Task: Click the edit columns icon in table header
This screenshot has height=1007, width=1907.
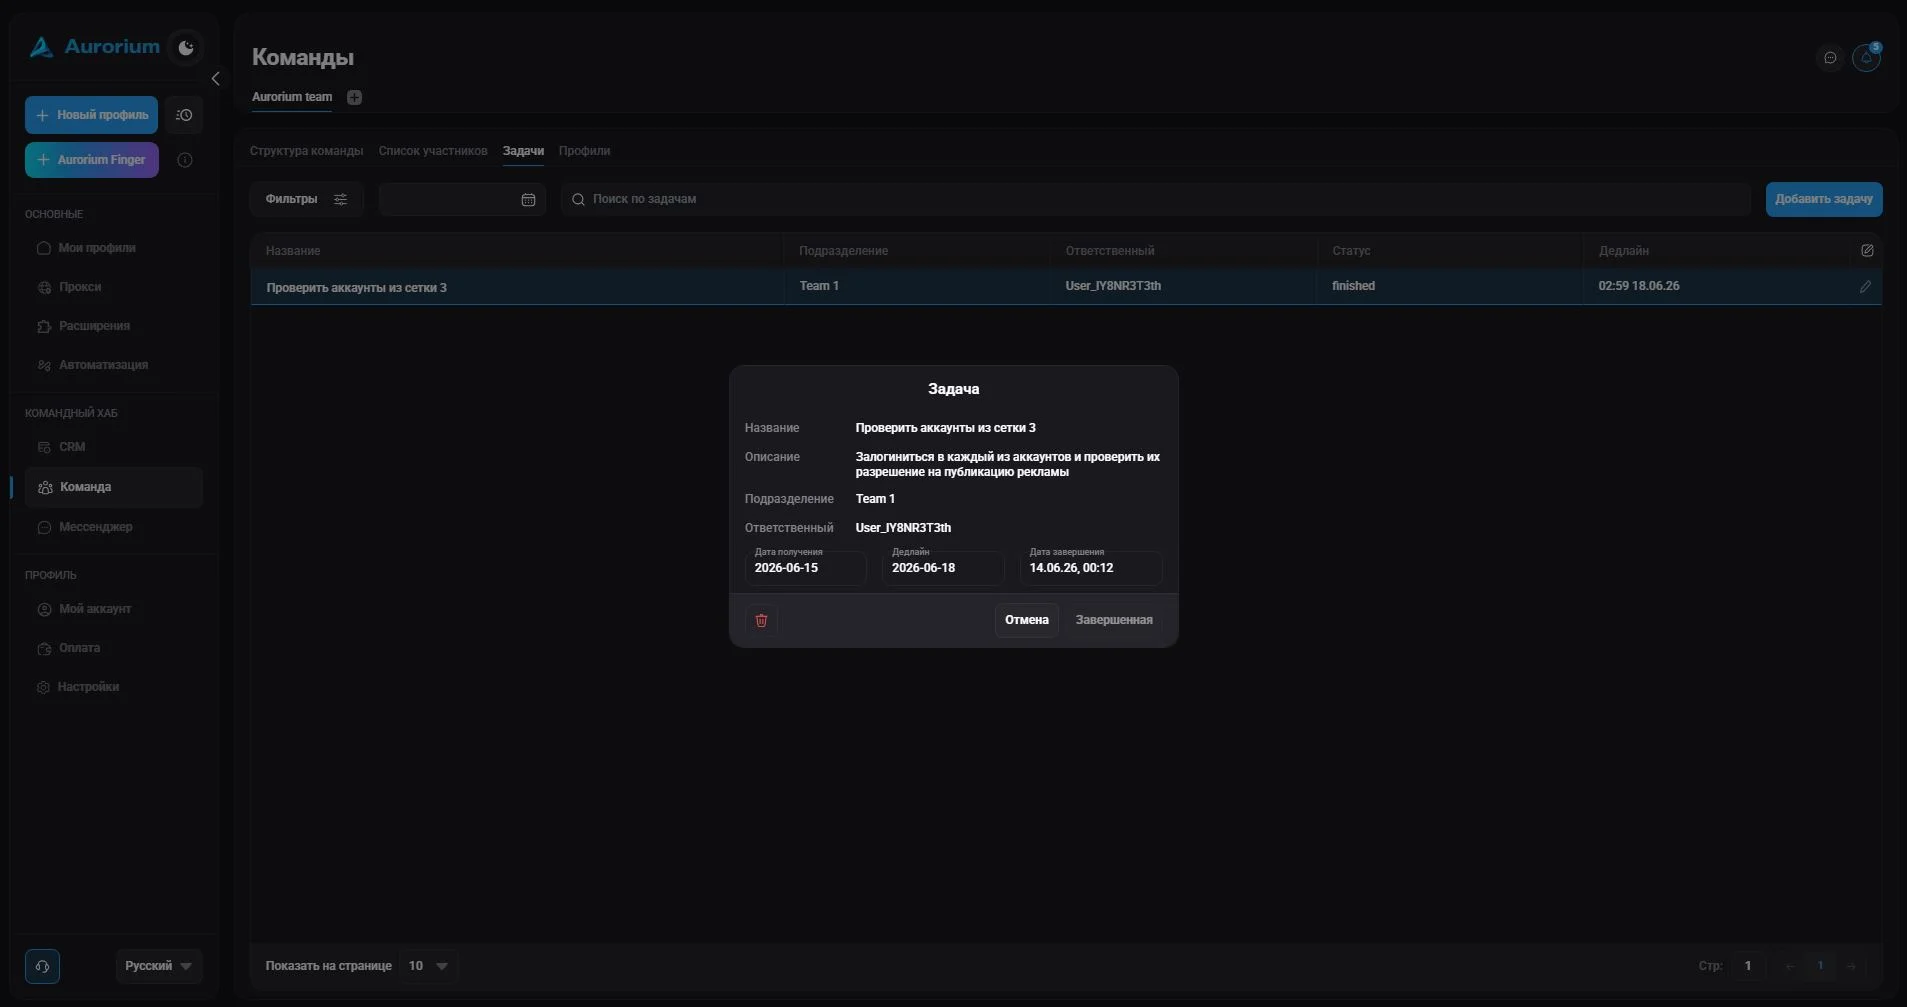Action: point(1867,251)
